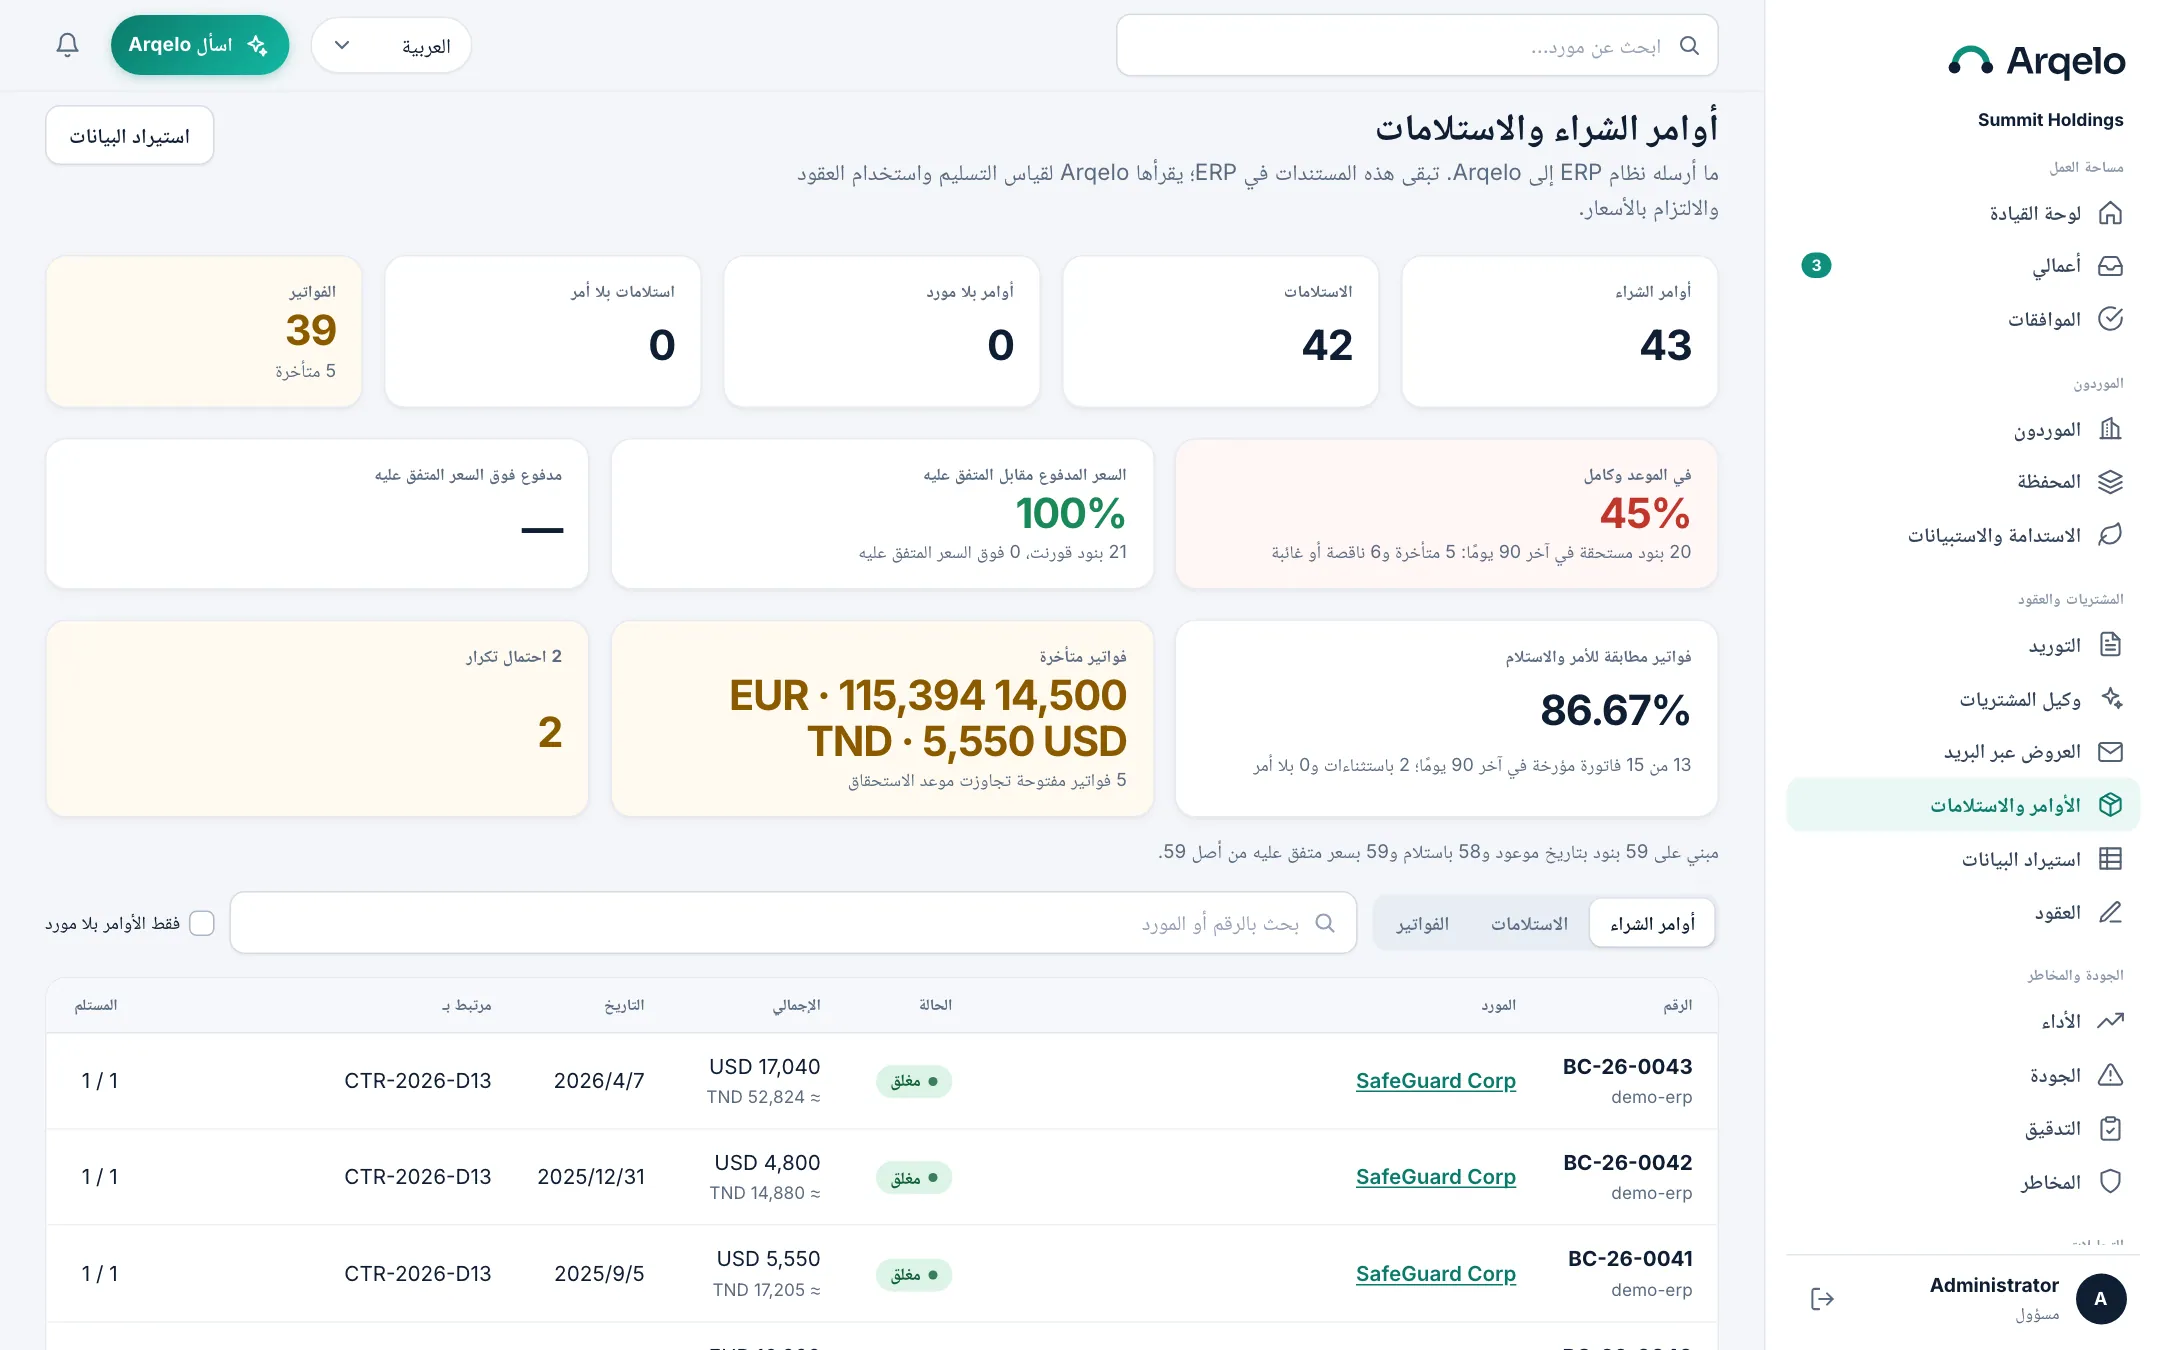This screenshot has width=2160, height=1350.
Task: Click the logout icon beside Administrator
Action: click(x=1822, y=1299)
